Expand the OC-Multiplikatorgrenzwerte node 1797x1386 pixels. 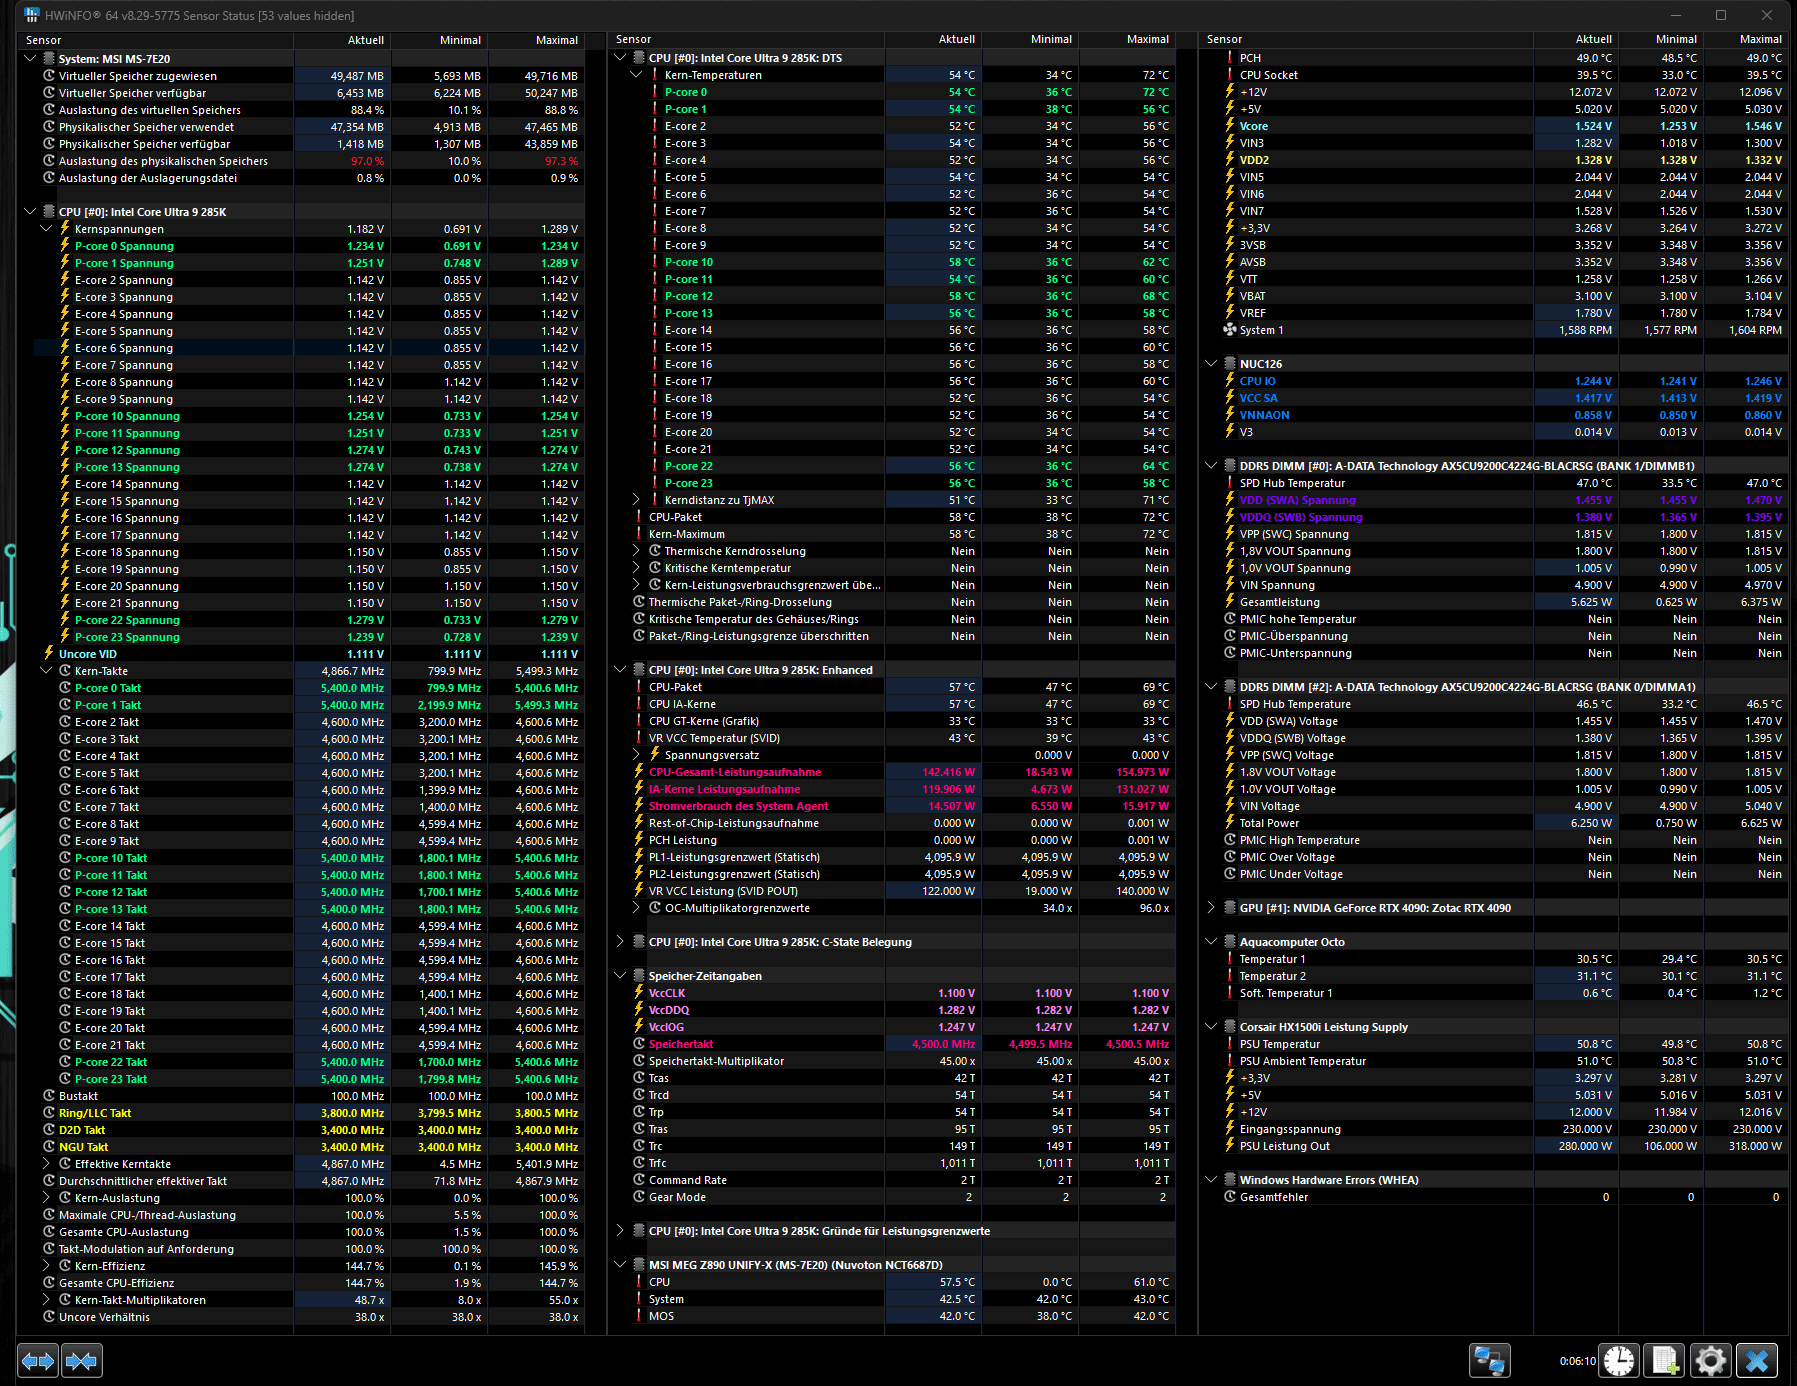(636, 908)
